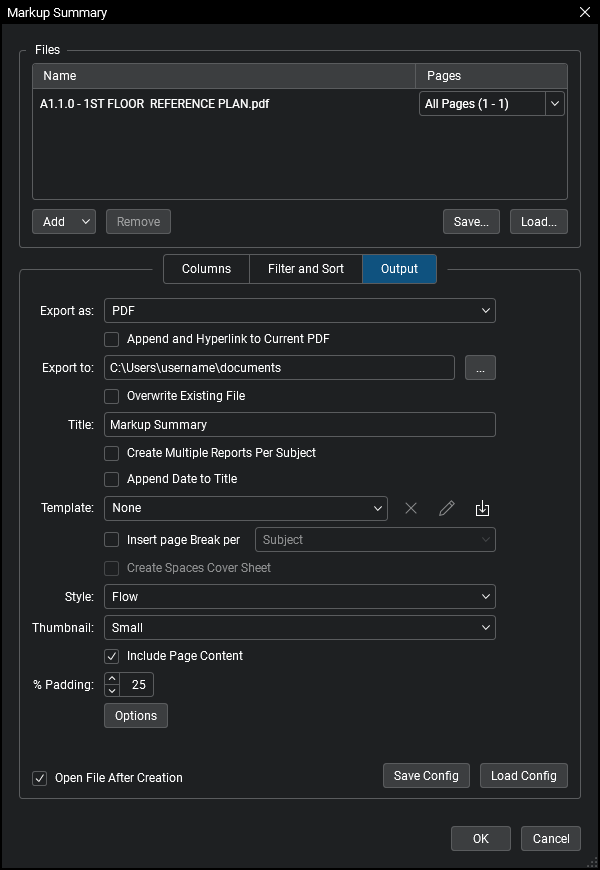Switch to the Columns tab
This screenshot has height=870, width=600.
(x=206, y=269)
